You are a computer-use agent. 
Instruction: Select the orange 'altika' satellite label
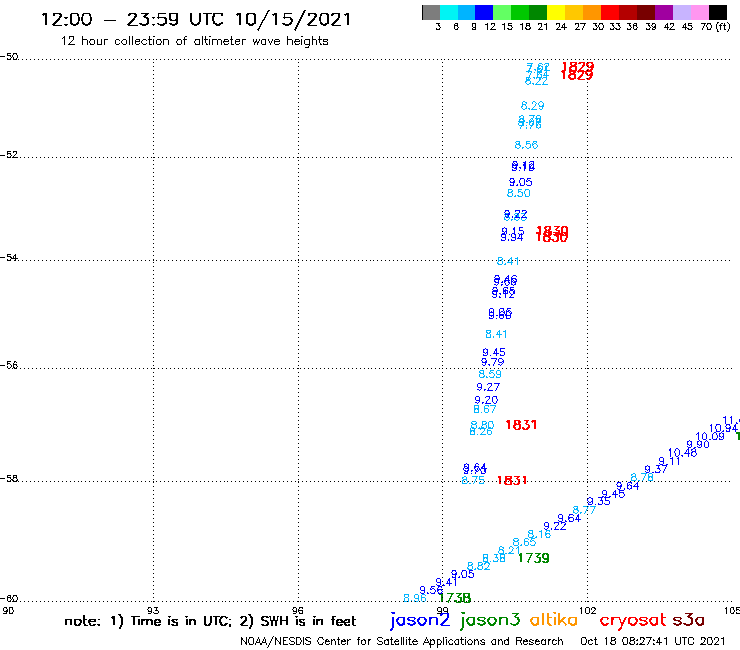[554, 620]
